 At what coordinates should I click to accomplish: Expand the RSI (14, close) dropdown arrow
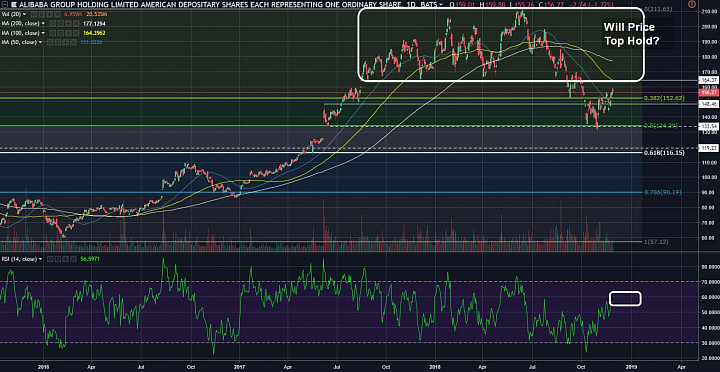point(40,259)
